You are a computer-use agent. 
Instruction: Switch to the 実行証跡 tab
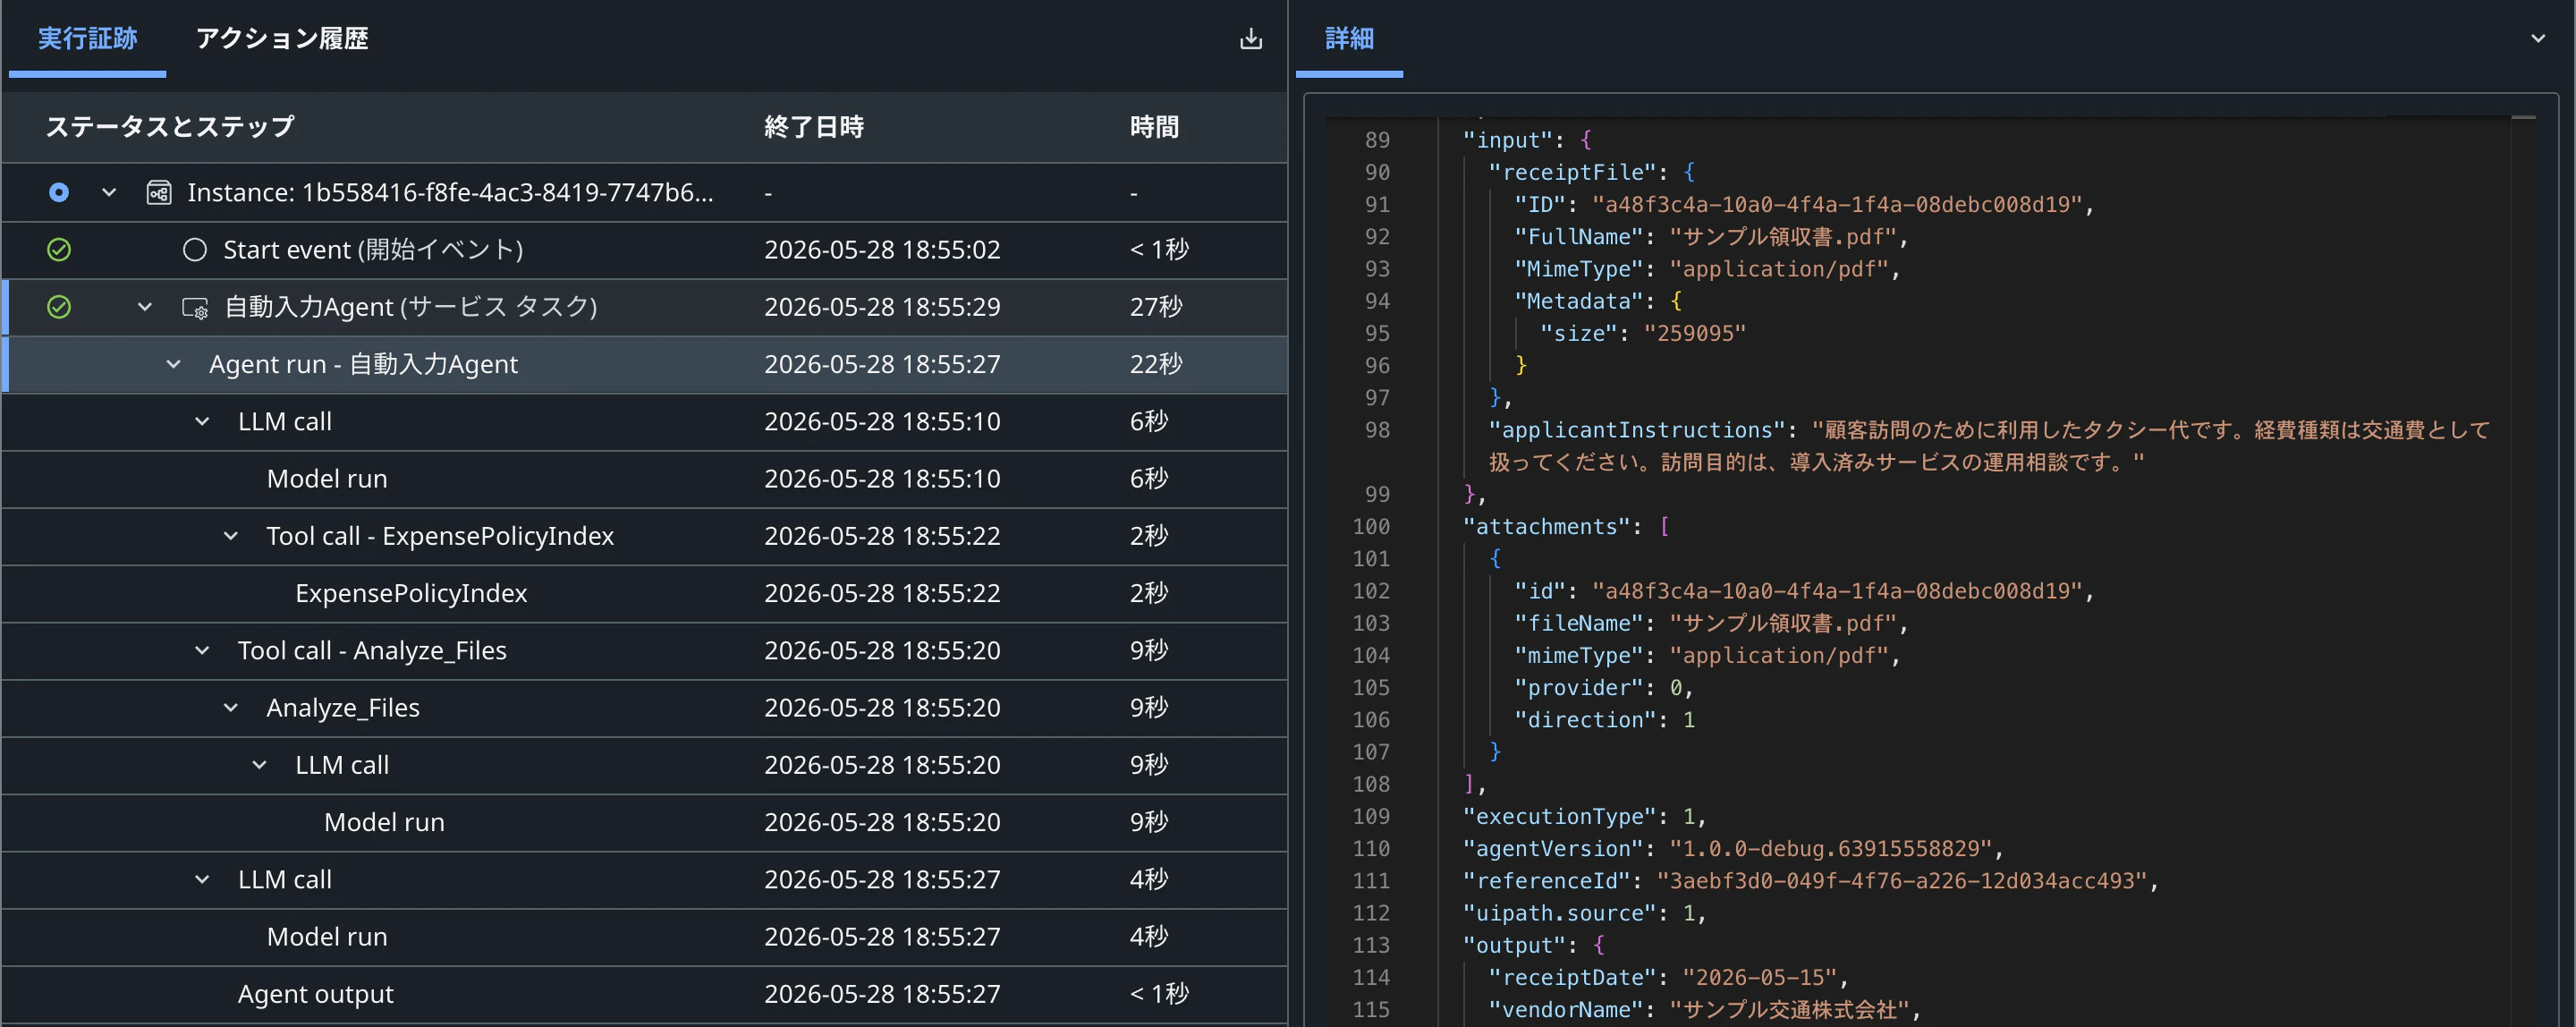click(x=87, y=39)
